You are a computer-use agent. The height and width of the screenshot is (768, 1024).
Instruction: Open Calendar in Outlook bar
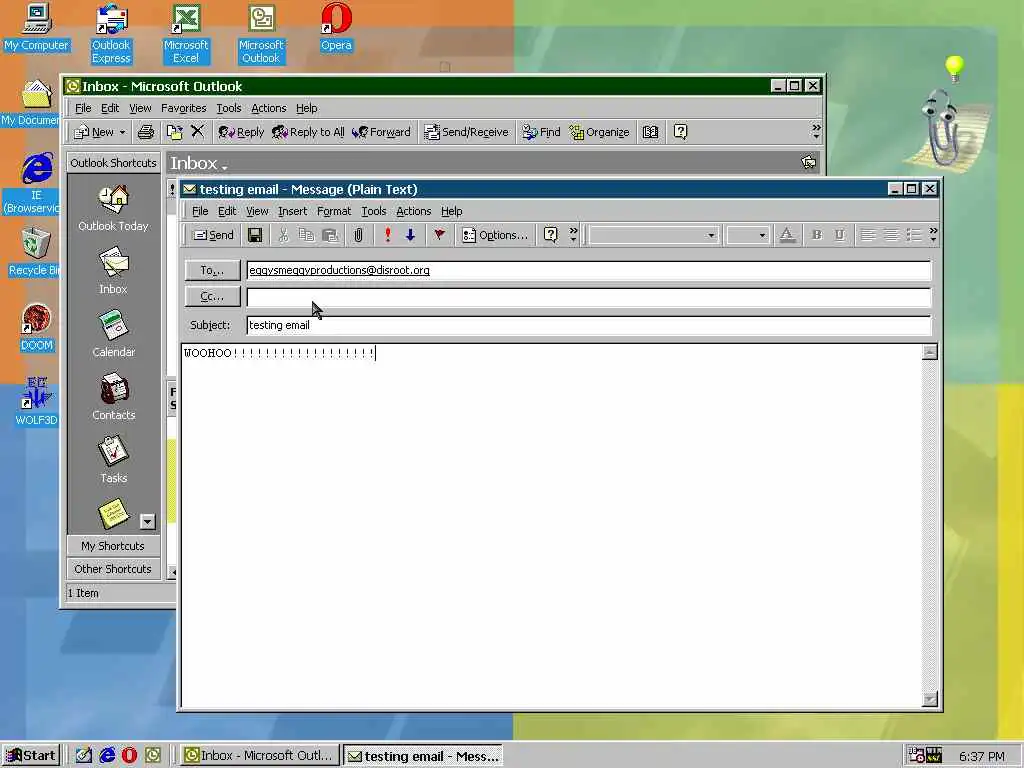click(x=114, y=334)
